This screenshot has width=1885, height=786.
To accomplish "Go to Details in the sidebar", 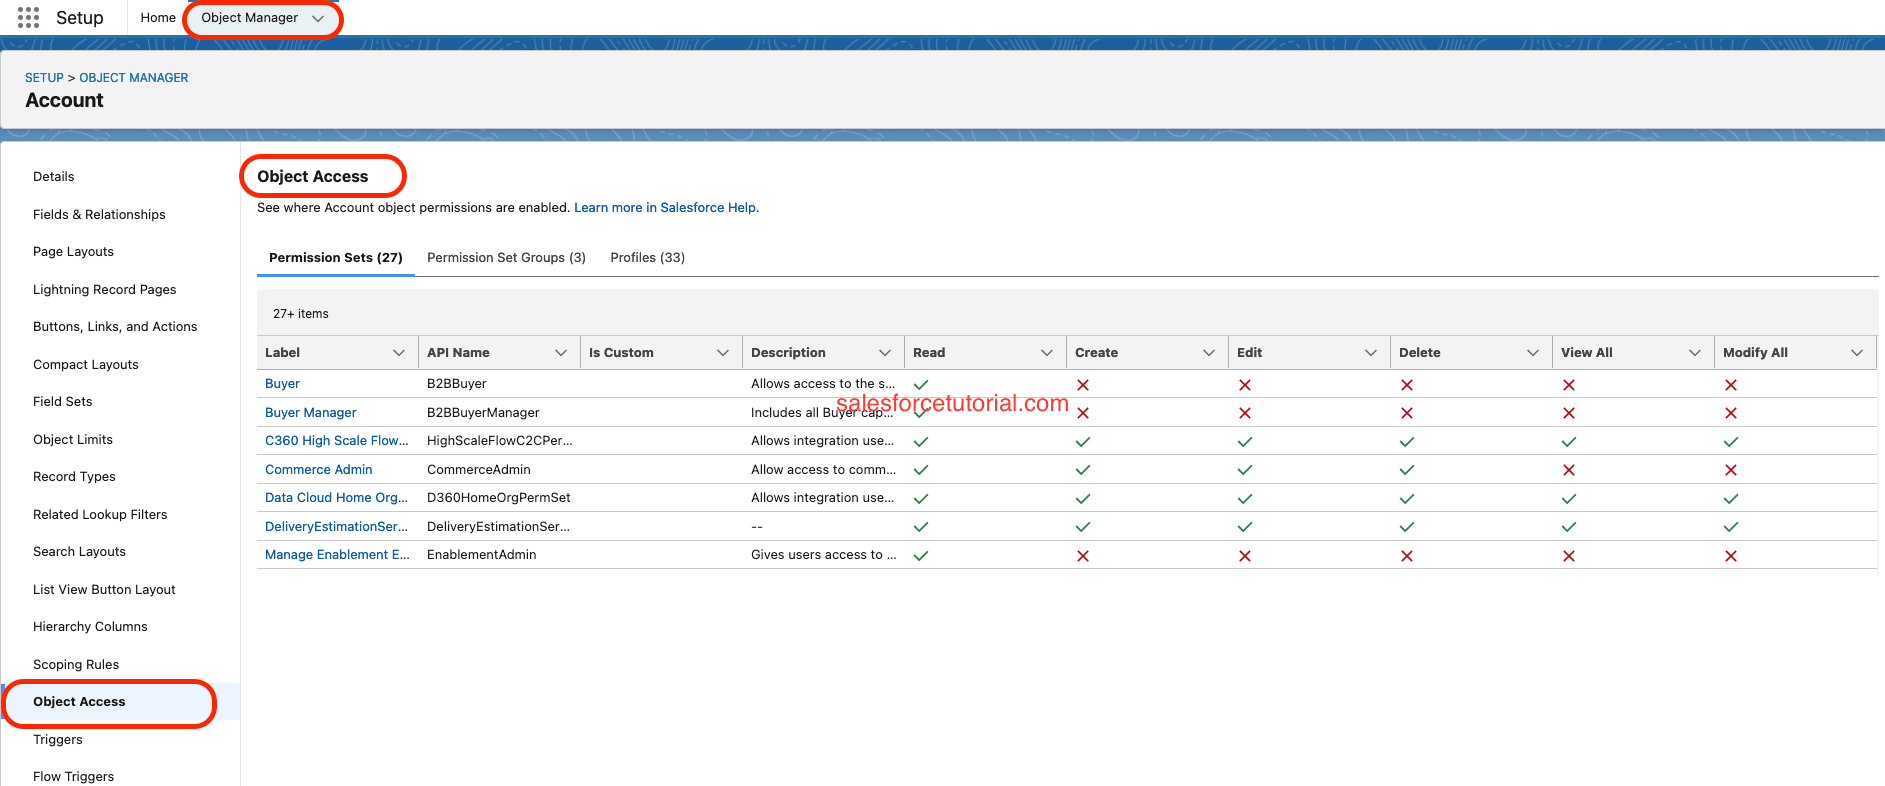I will 54,177.
